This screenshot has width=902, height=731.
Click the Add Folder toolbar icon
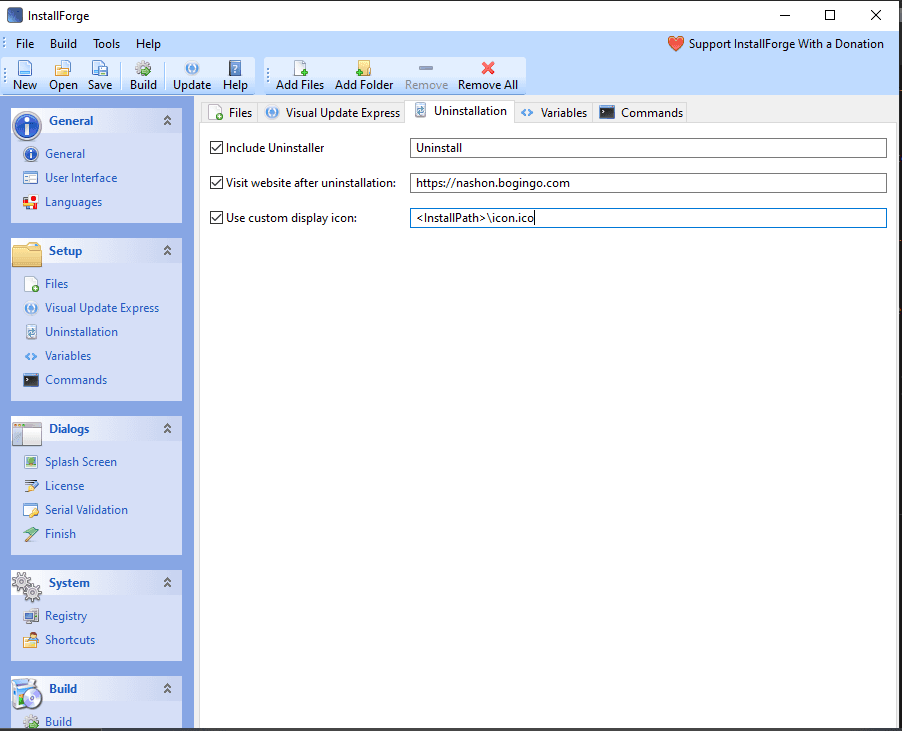pos(363,75)
